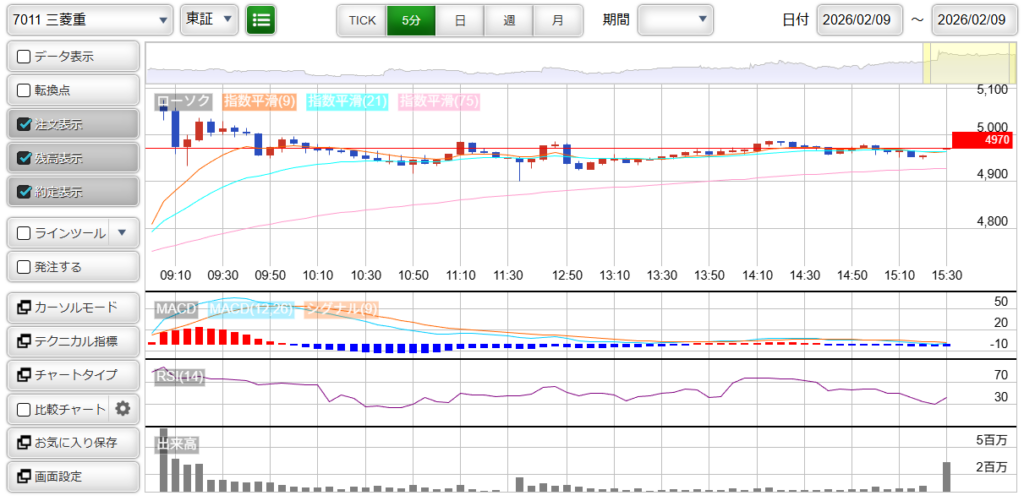Image resolution: width=1024 pixels, height=501 pixels.
Task: Expand the 7011 三菱重 stock dropdown
Action: tap(89, 19)
